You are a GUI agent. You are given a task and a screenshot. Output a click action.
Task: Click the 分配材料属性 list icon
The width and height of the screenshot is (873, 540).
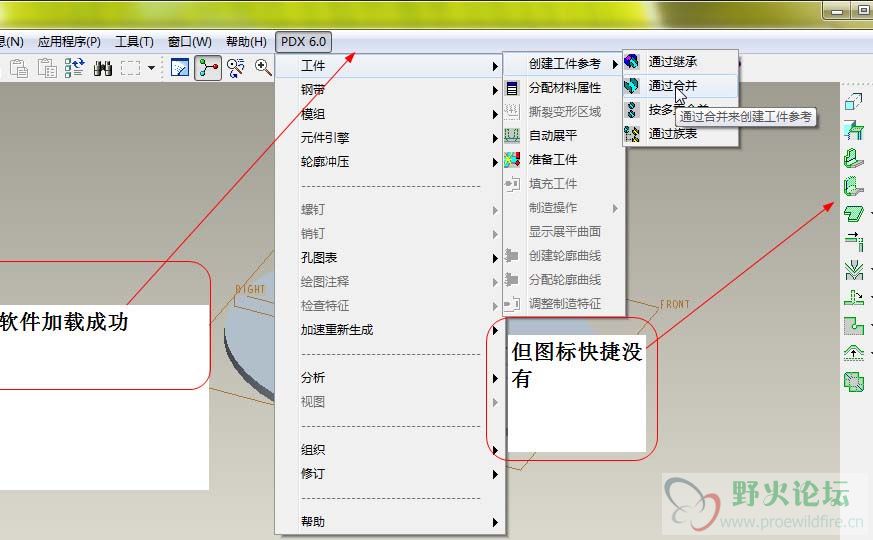pyautogui.click(x=512, y=88)
